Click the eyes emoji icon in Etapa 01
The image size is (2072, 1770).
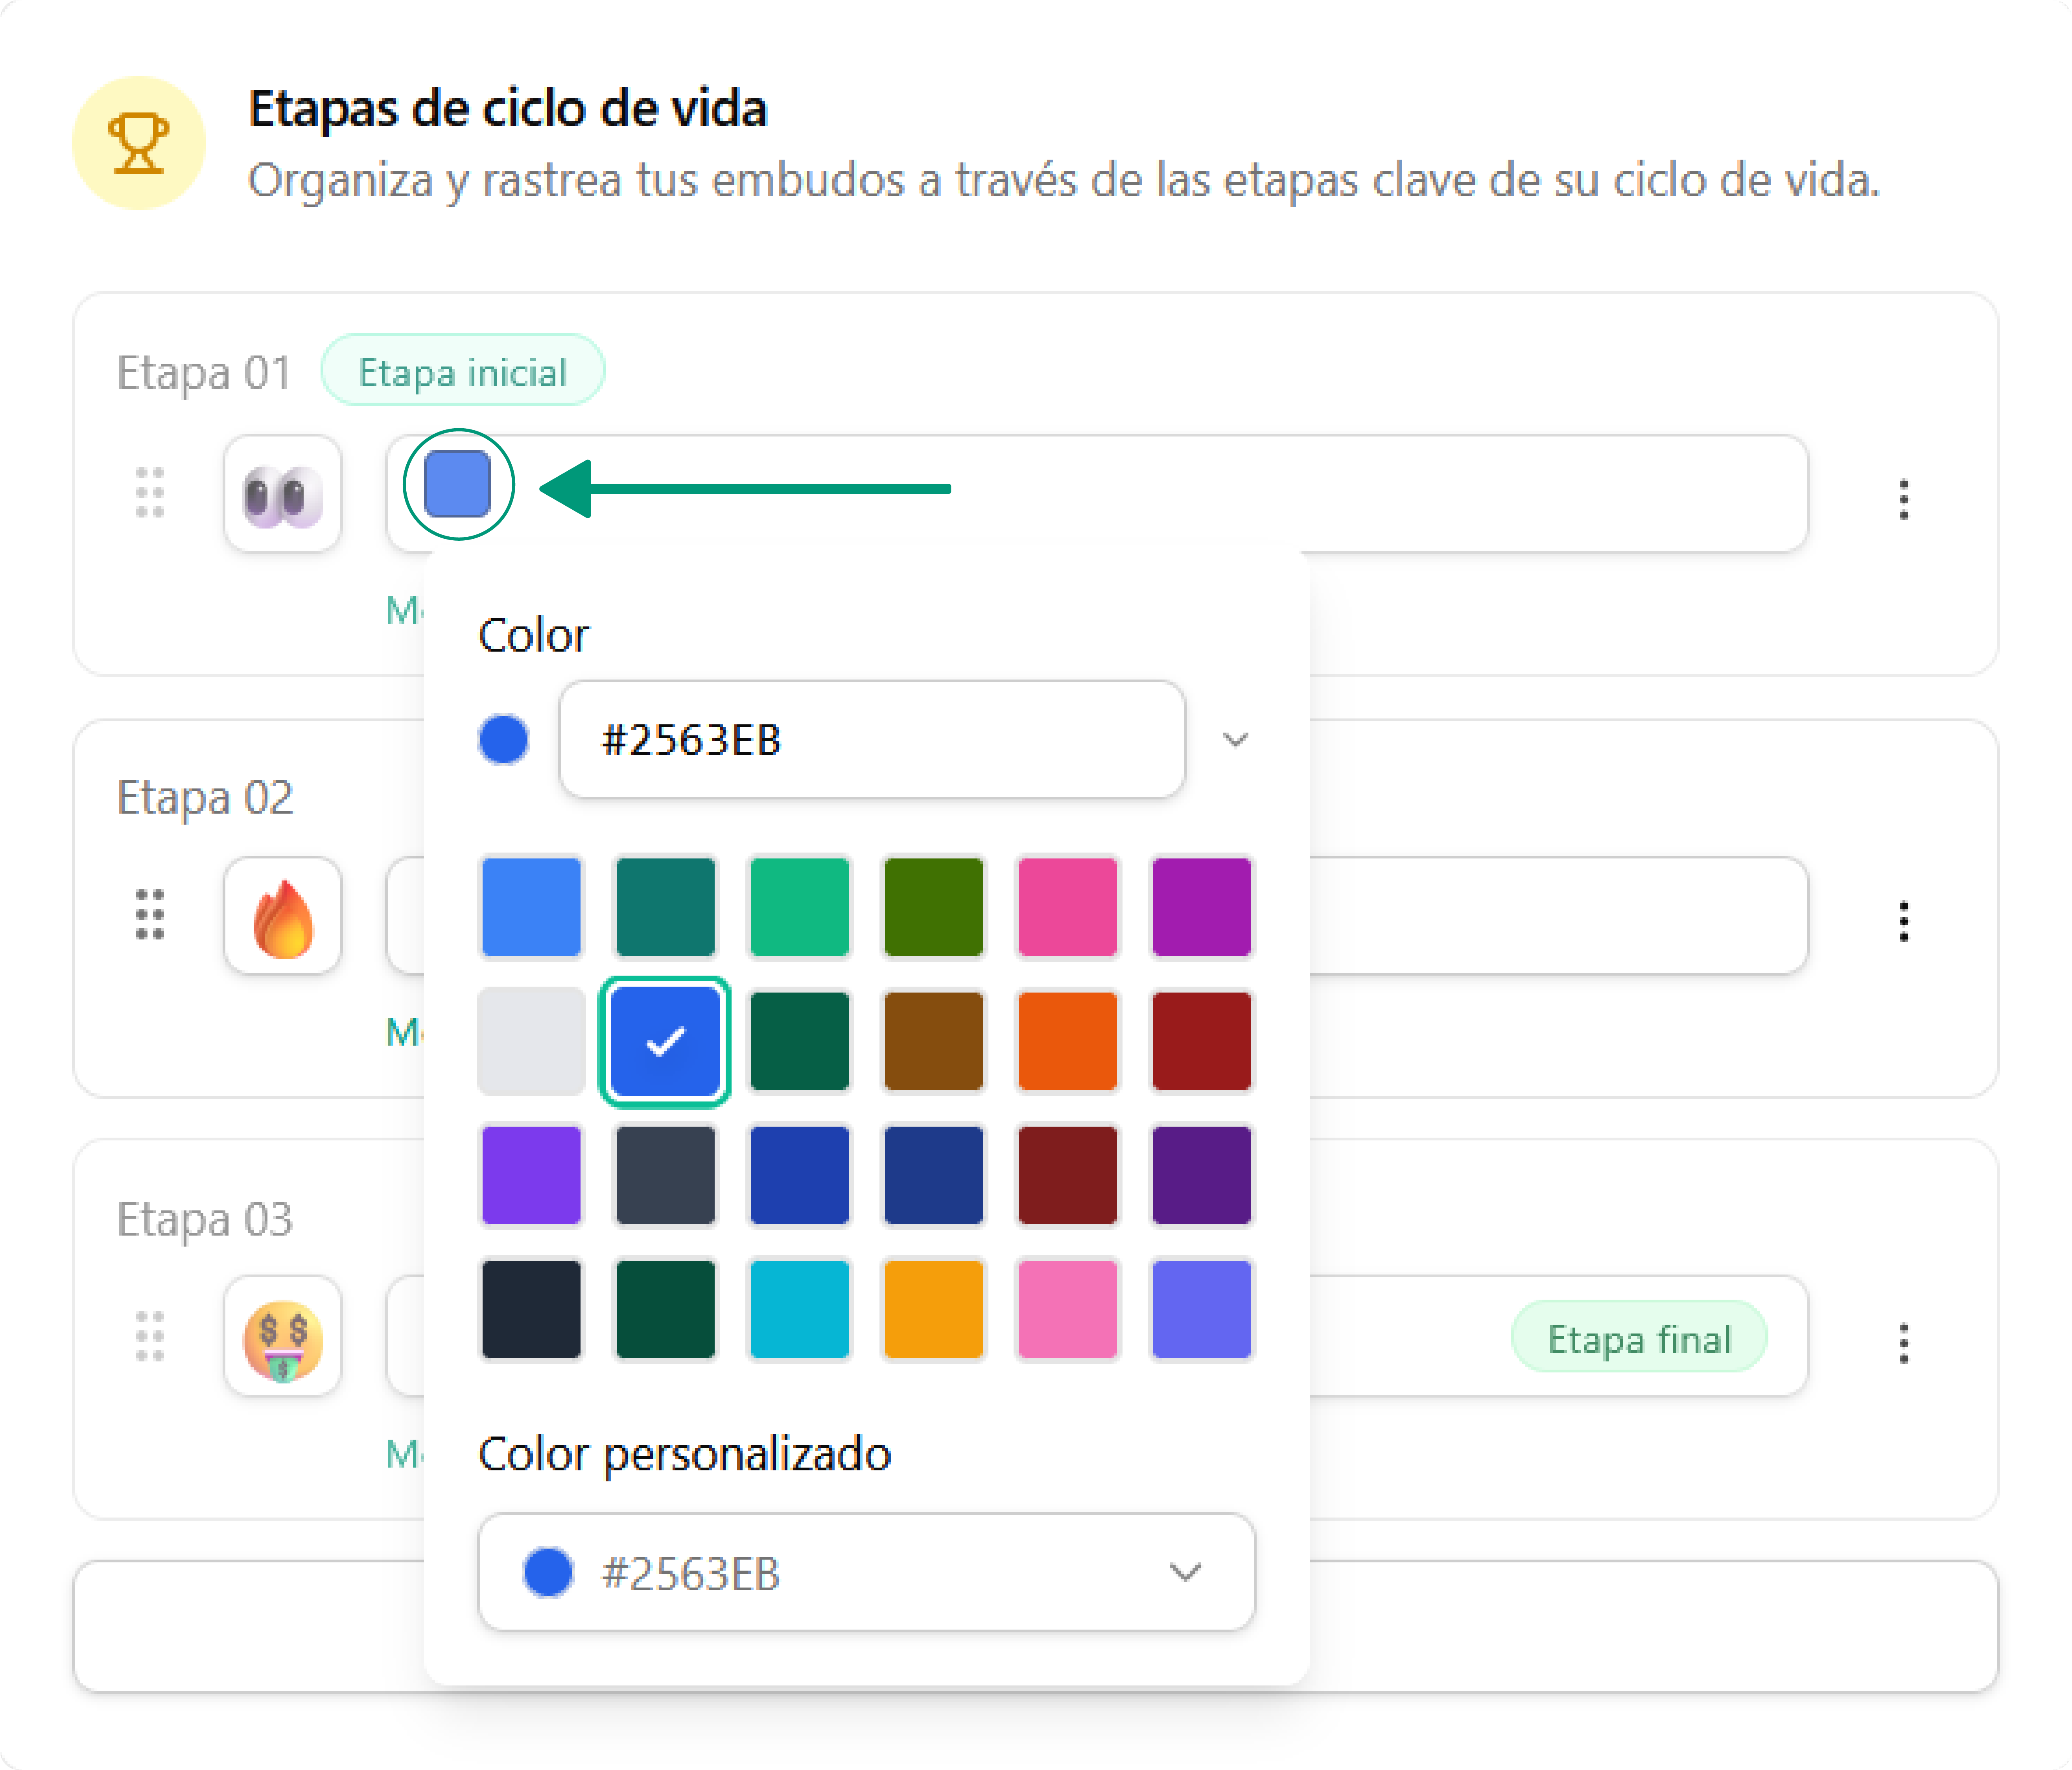(x=283, y=494)
